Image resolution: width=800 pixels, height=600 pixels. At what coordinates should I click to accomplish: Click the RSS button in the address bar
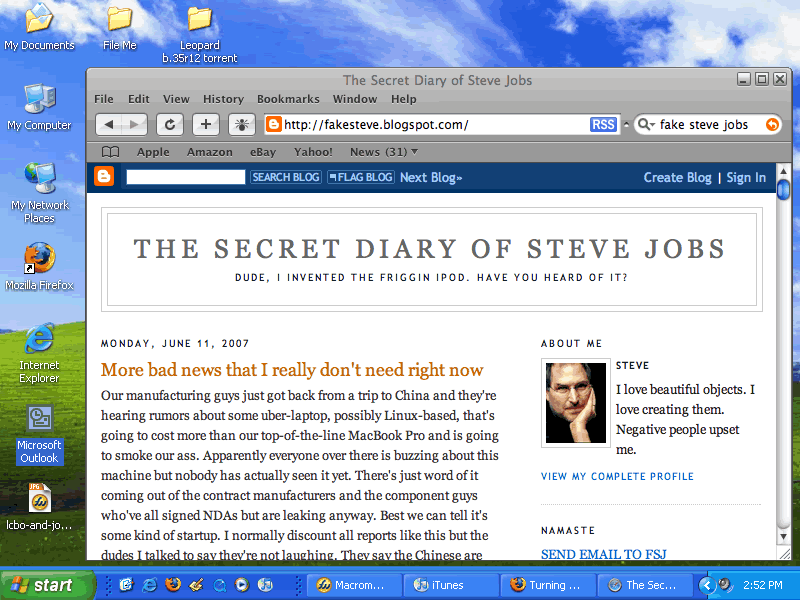[x=603, y=124]
